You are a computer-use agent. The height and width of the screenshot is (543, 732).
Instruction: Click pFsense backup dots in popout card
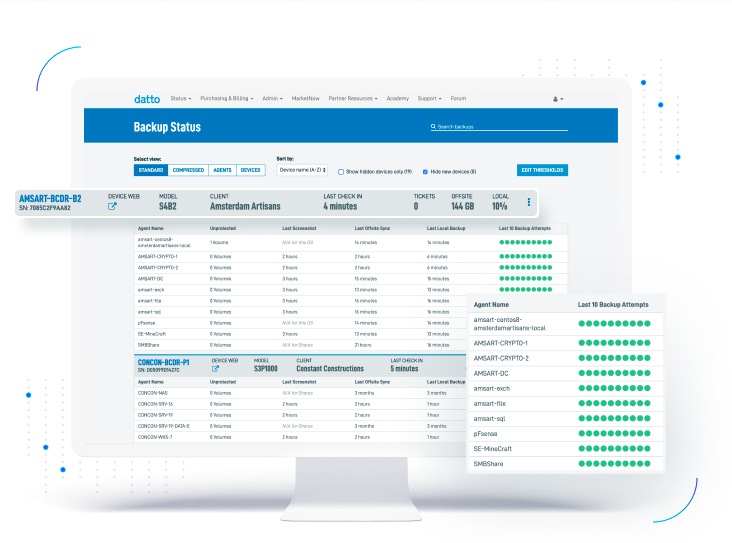[x=614, y=434]
